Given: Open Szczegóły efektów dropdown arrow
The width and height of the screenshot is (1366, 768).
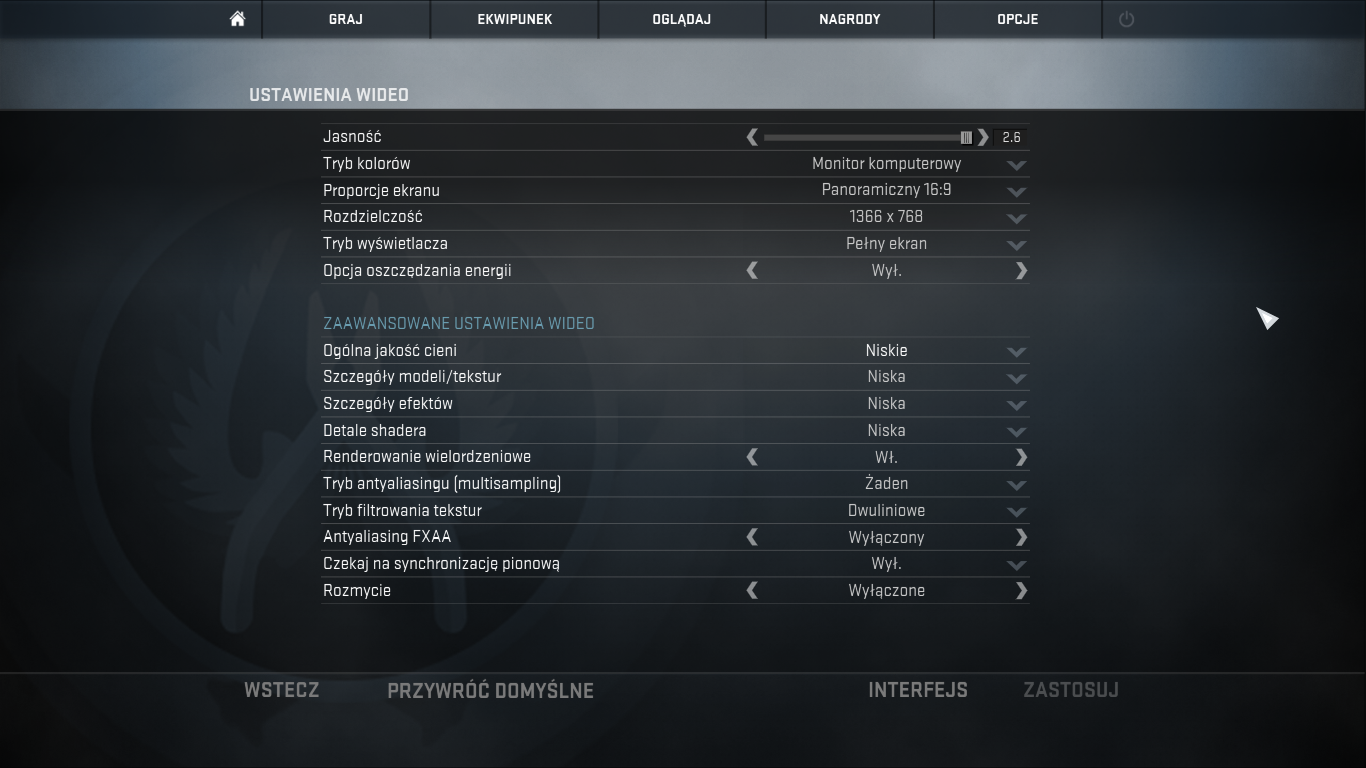Looking at the screenshot, I should (x=1016, y=405).
